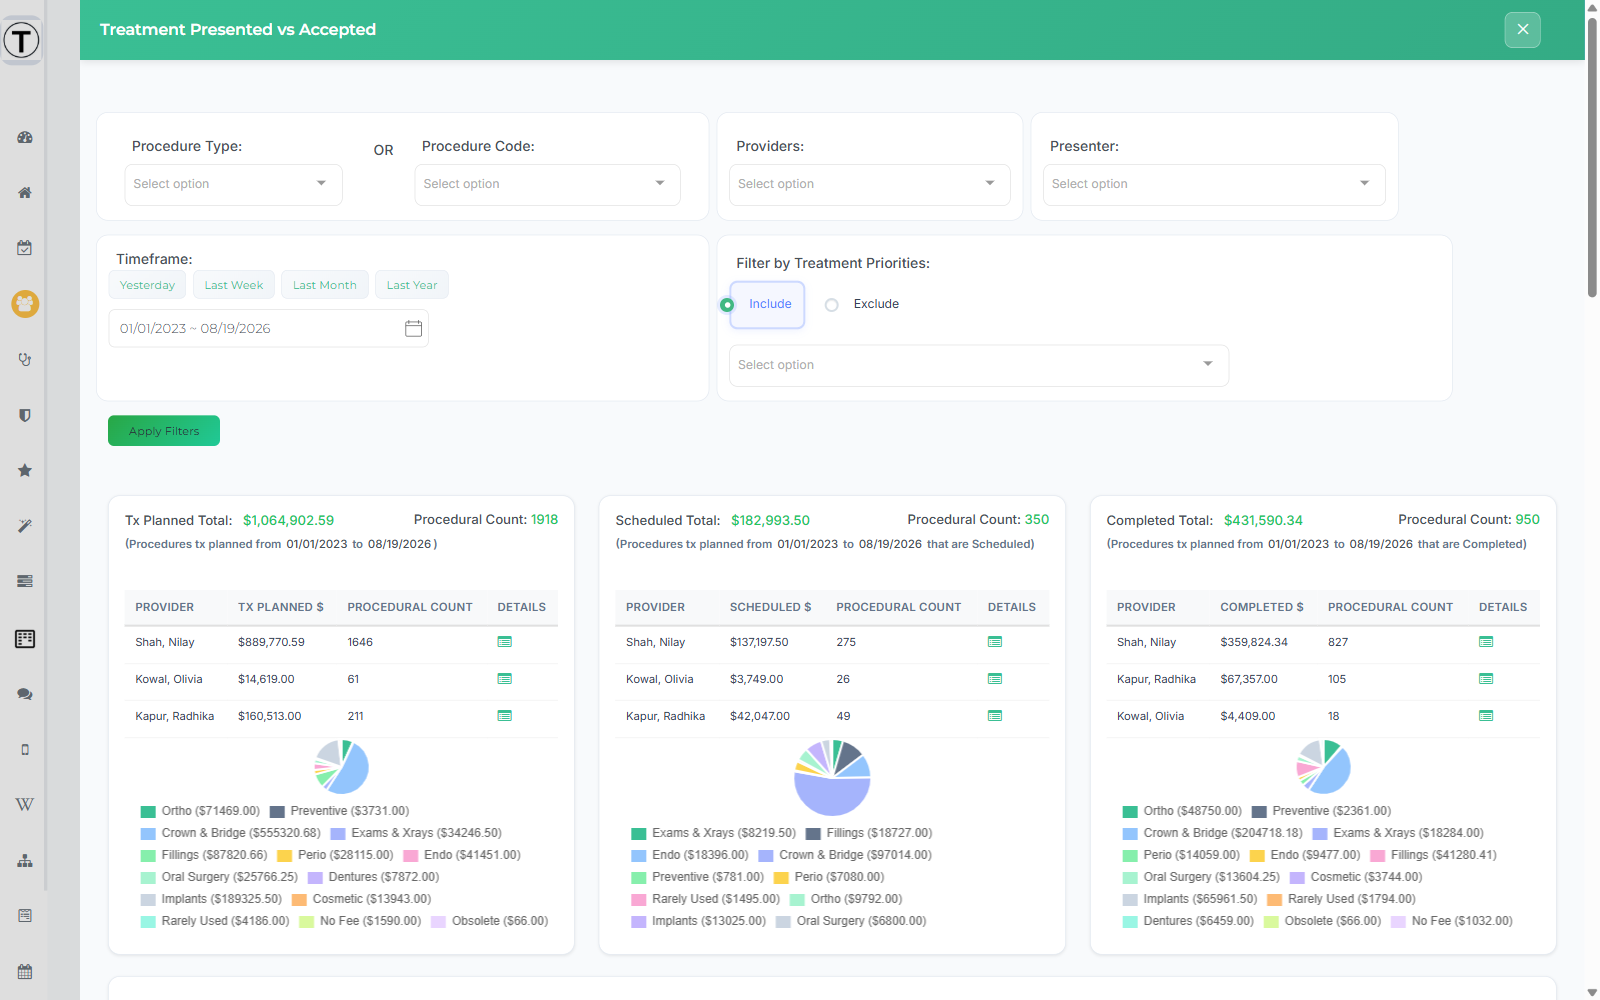Image resolution: width=1600 pixels, height=1000 pixels.
Task: Click the date range input field
Action: pyautogui.click(x=268, y=328)
